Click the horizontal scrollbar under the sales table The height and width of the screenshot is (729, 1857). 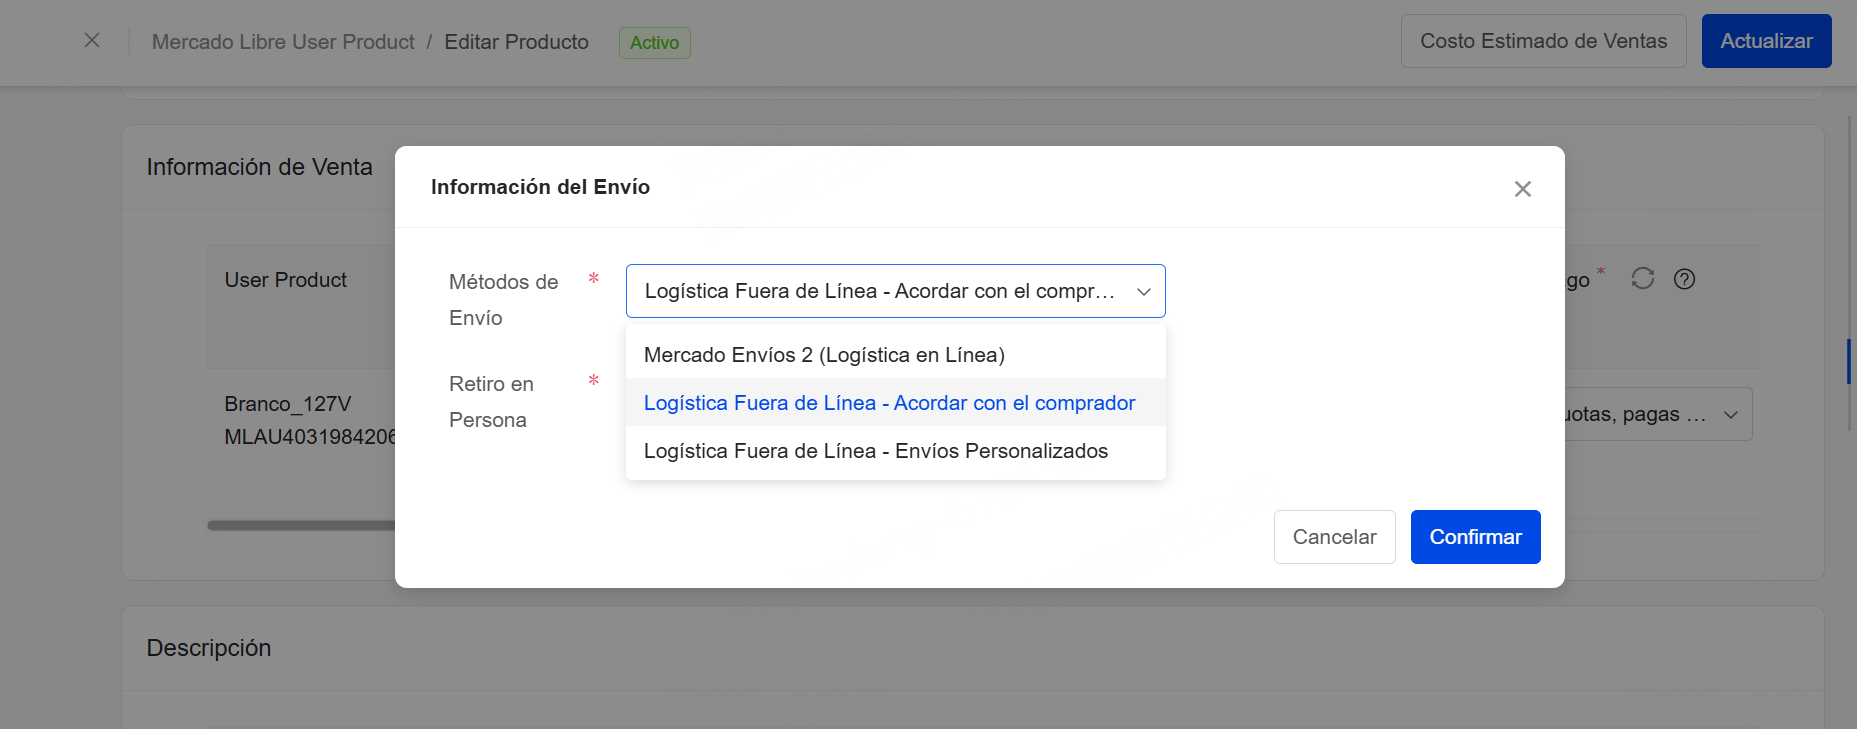(301, 525)
